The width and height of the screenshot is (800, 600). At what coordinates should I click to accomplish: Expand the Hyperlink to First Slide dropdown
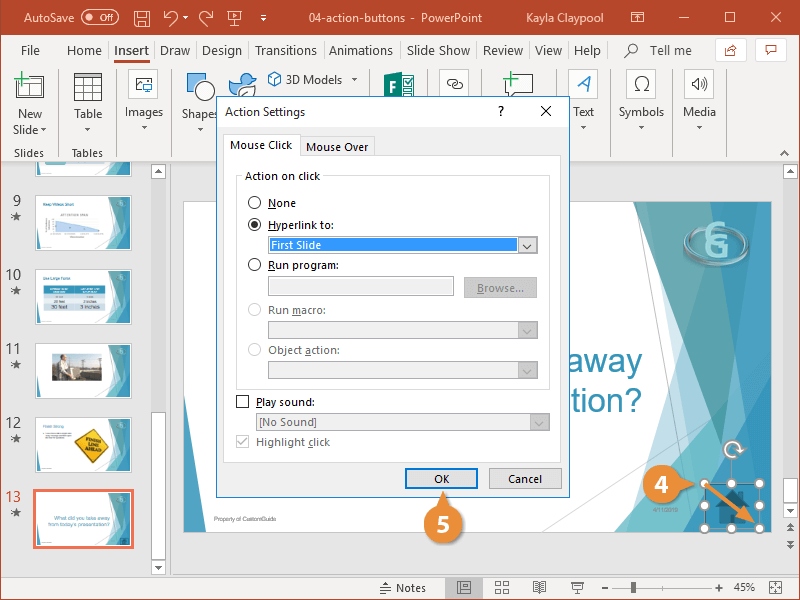(528, 245)
